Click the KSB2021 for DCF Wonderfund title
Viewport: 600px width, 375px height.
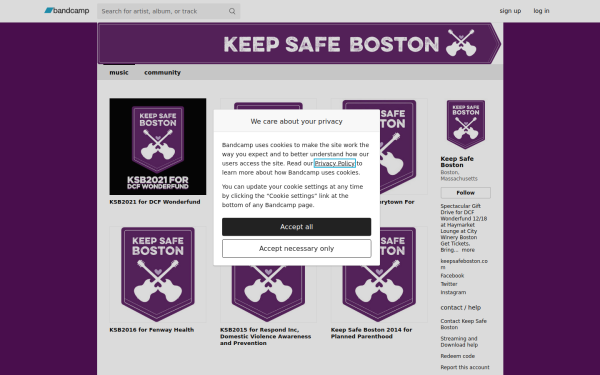[x=155, y=202]
